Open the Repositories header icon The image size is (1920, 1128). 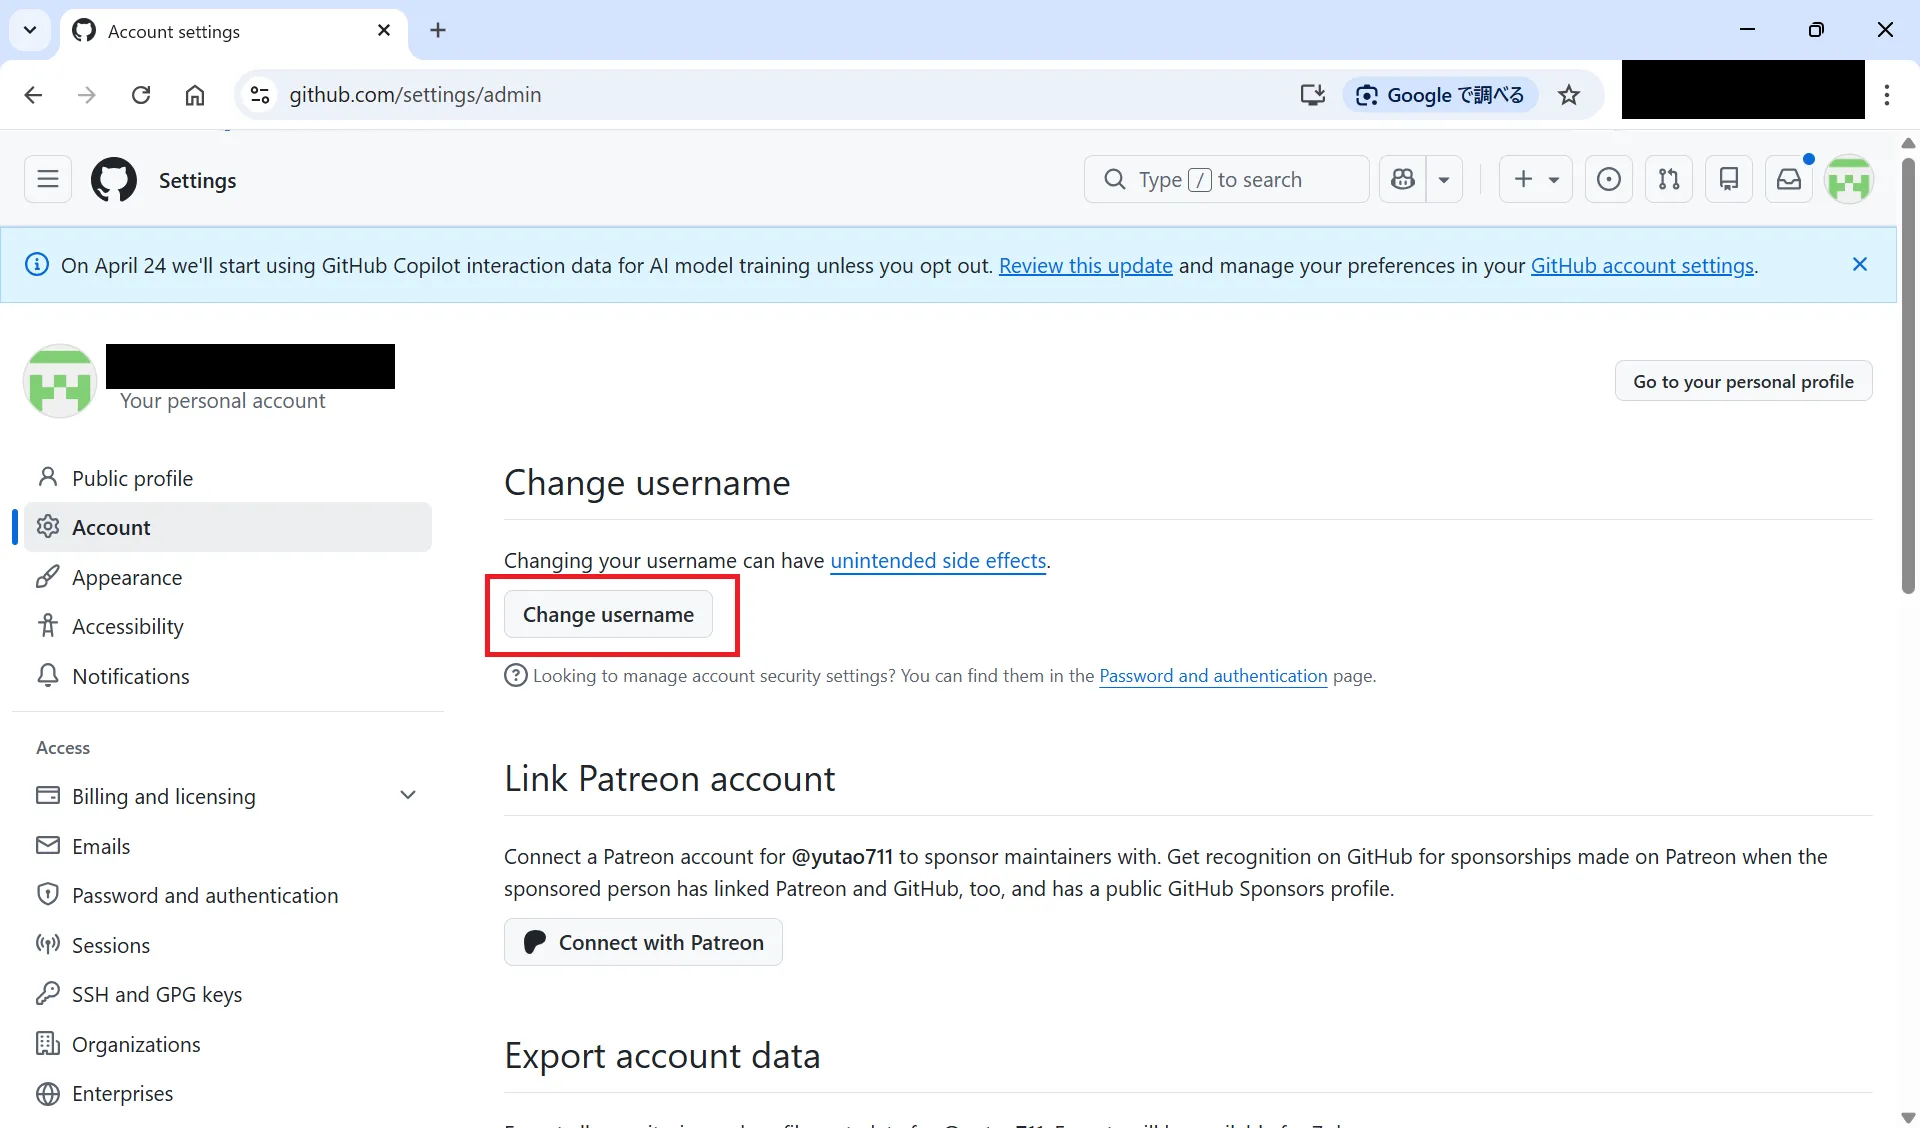click(1729, 180)
